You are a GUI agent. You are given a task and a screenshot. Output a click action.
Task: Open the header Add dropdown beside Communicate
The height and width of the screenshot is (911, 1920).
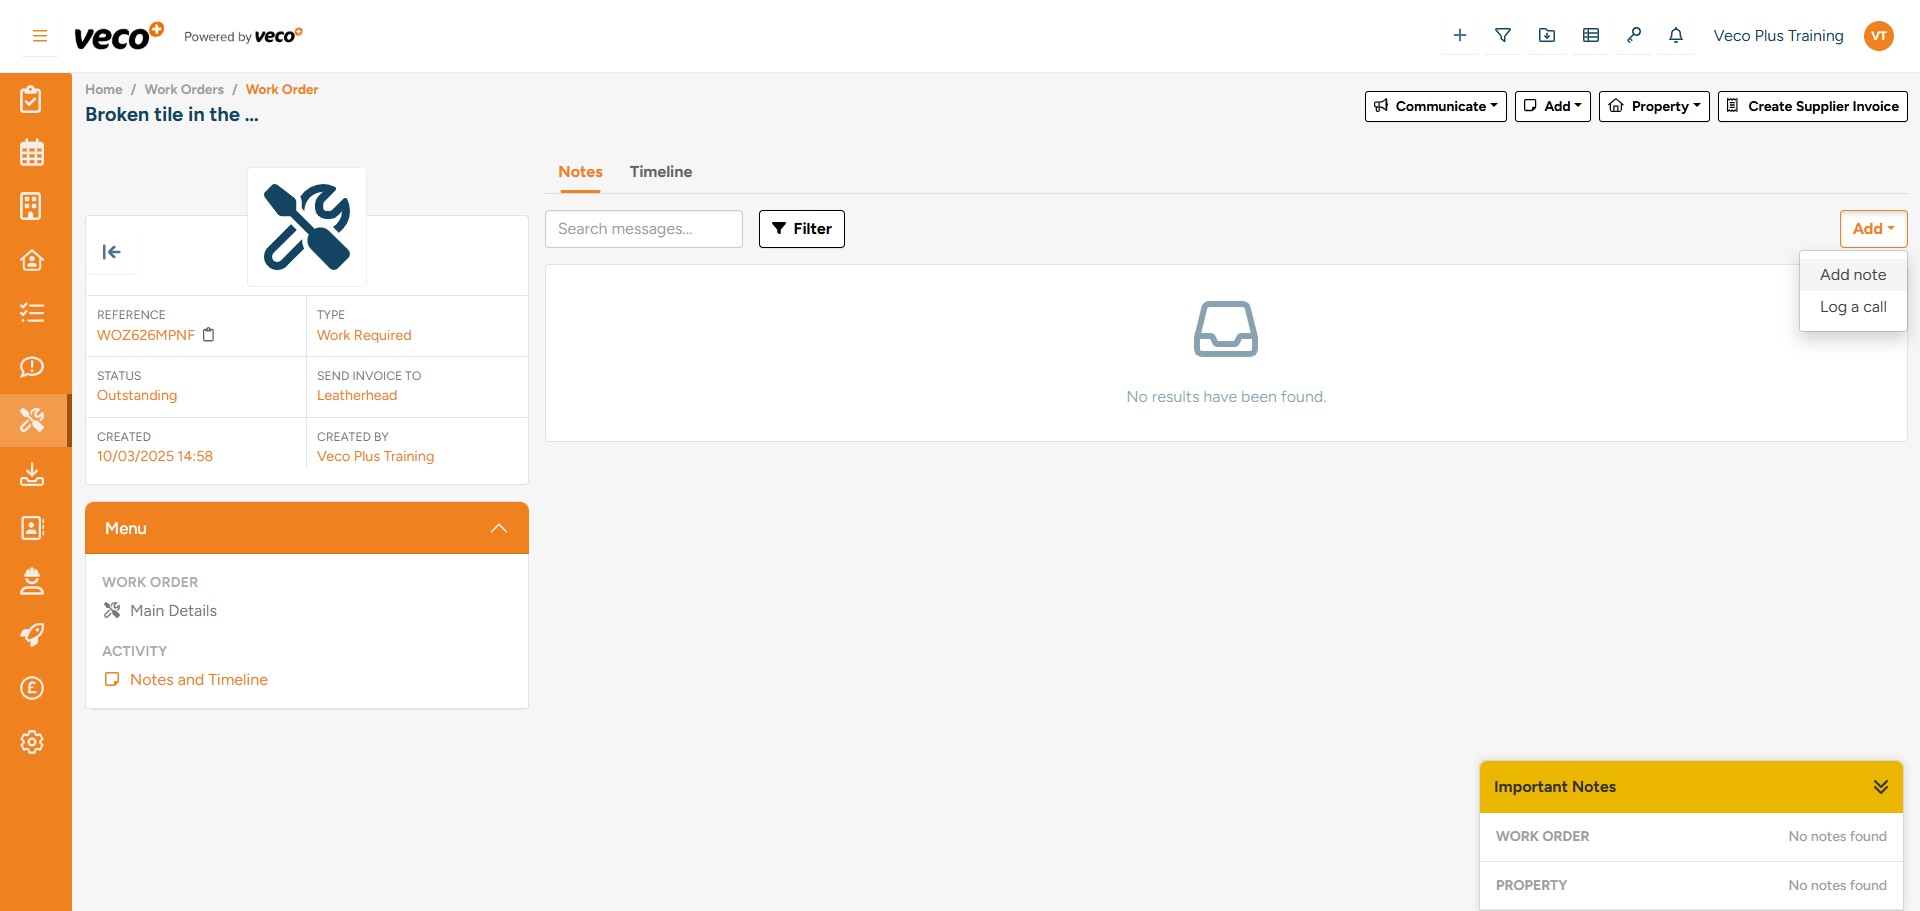click(x=1552, y=106)
